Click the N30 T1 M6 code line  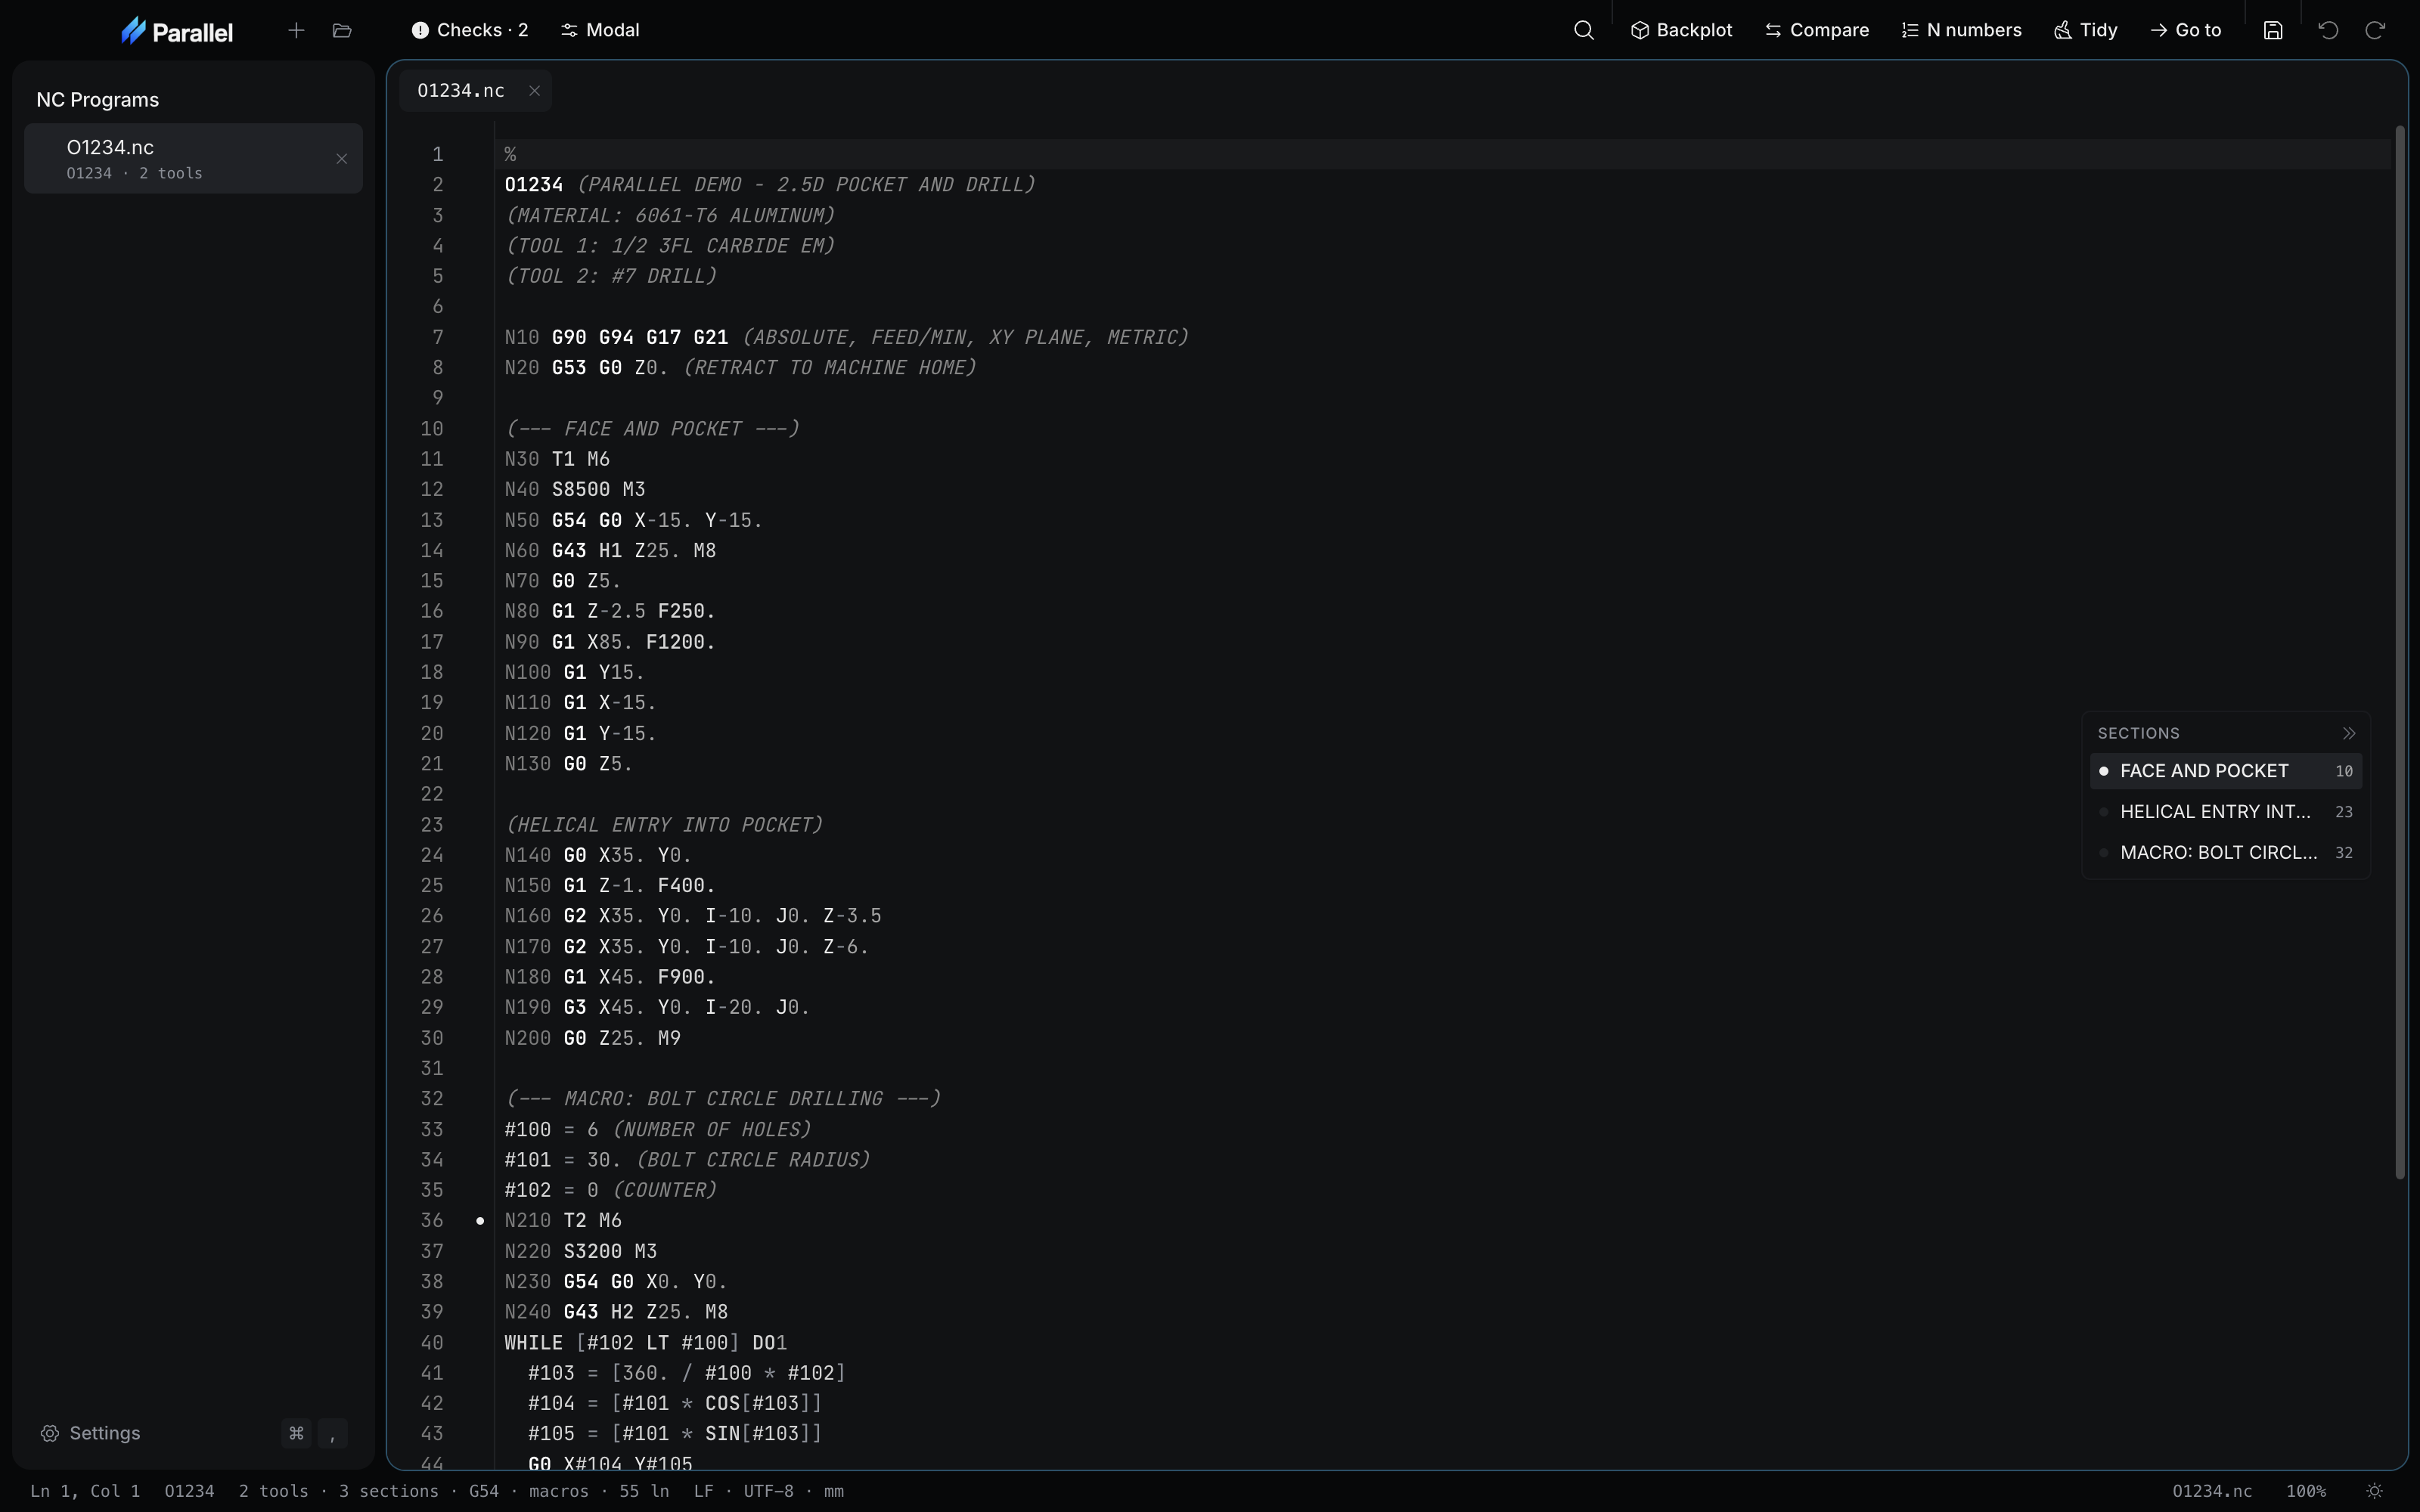557,459
